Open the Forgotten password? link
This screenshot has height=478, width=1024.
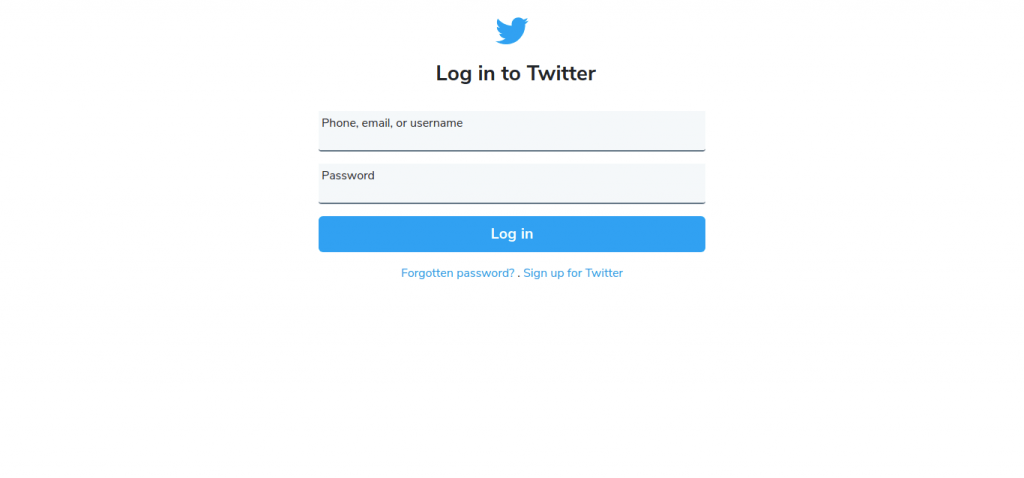point(457,273)
